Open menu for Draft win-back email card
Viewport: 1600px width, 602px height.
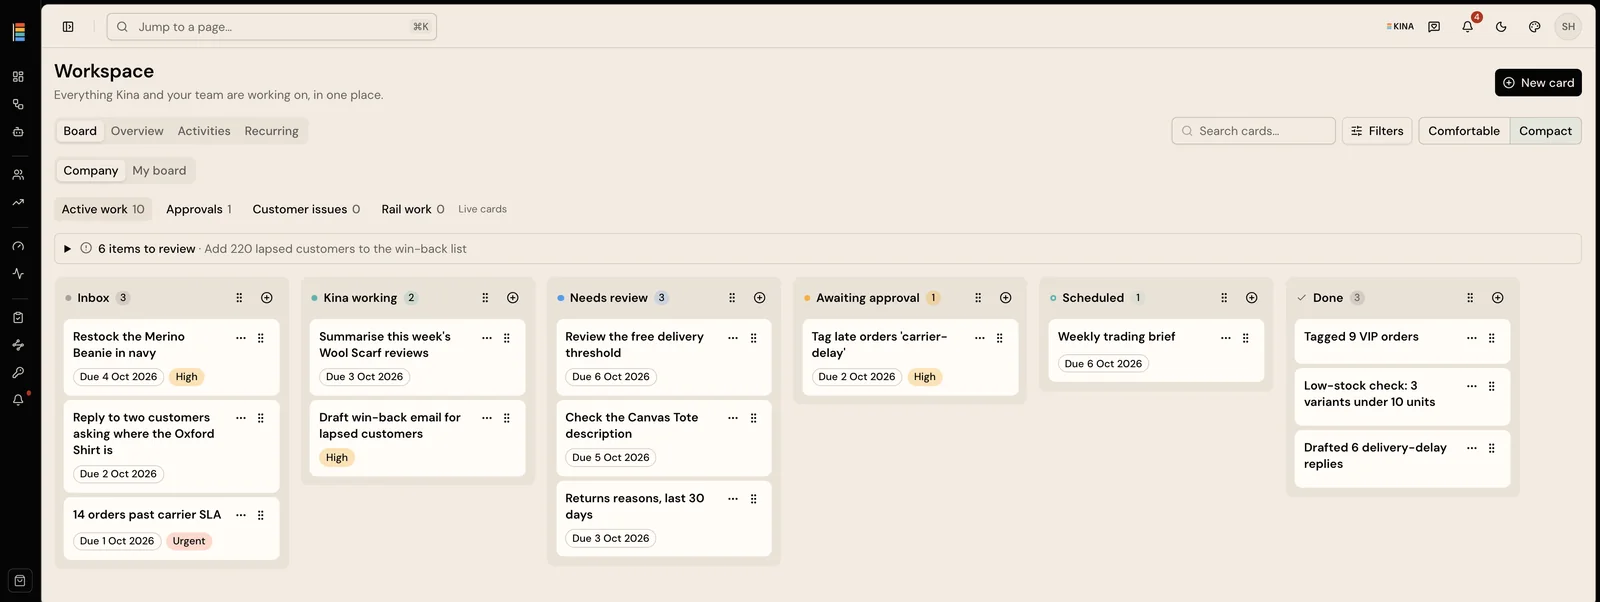point(487,418)
